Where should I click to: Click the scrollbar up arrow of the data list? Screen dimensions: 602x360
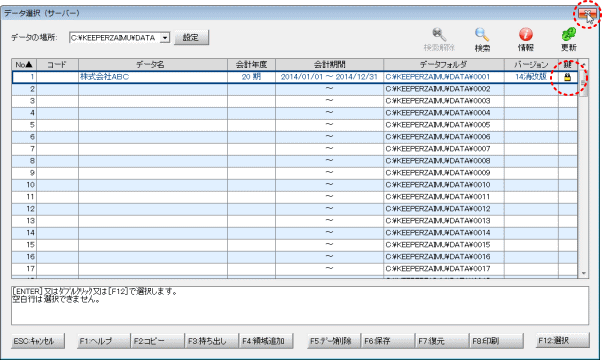pos(584,64)
